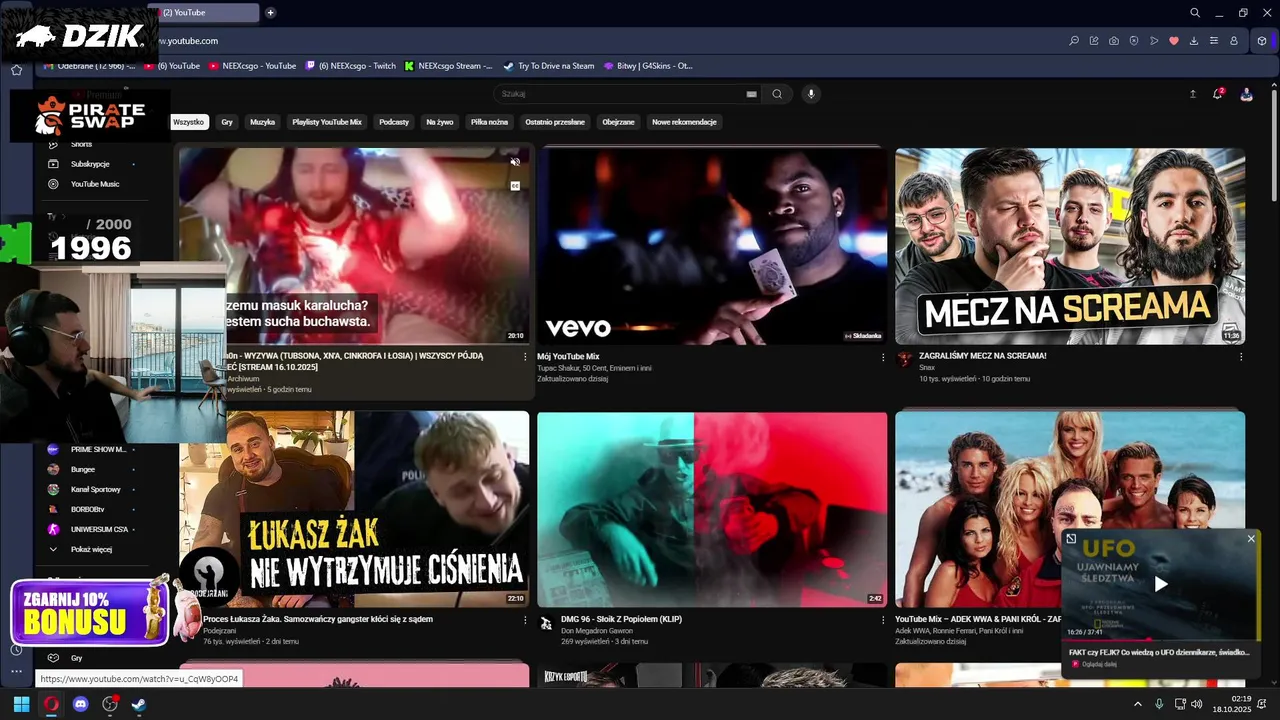This screenshot has height=720, width=1280.
Task: Select 'Nowe rekomendacje' filter chip
Action: pyautogui.click(x=684, y=122)
